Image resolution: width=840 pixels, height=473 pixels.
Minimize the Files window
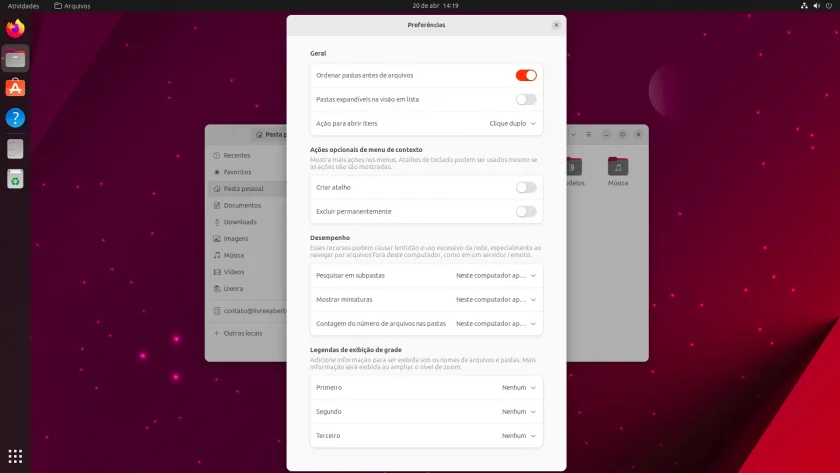(x=606, y=135)
